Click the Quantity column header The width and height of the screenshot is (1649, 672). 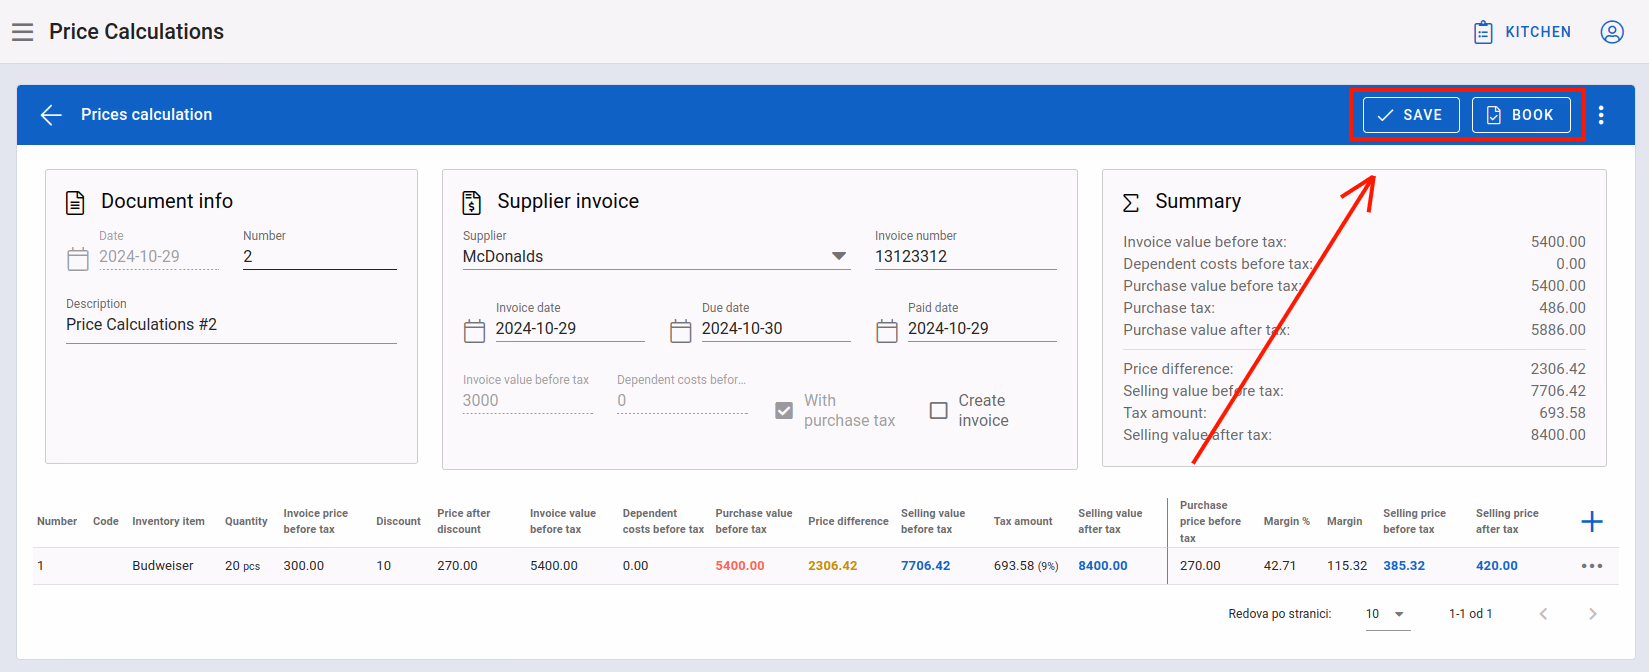246,522
